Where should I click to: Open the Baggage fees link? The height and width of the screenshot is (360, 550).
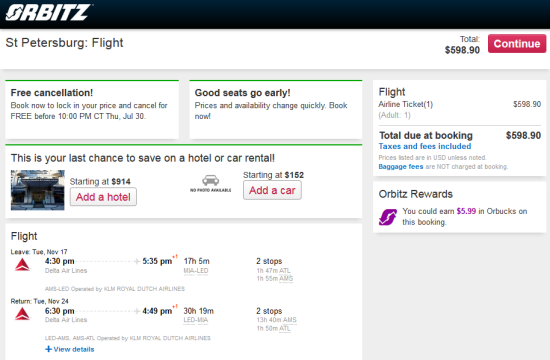401,167
